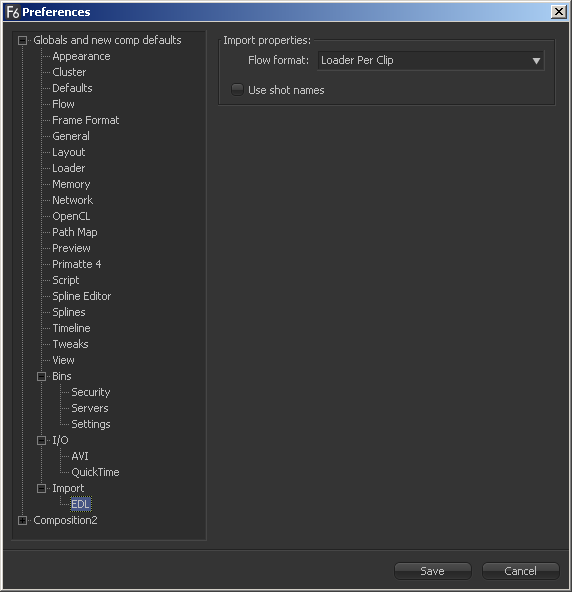The height and width of the screenshot is (592, 572).
Task: Expand the Composition2 tree node
Action: (23, 521)
